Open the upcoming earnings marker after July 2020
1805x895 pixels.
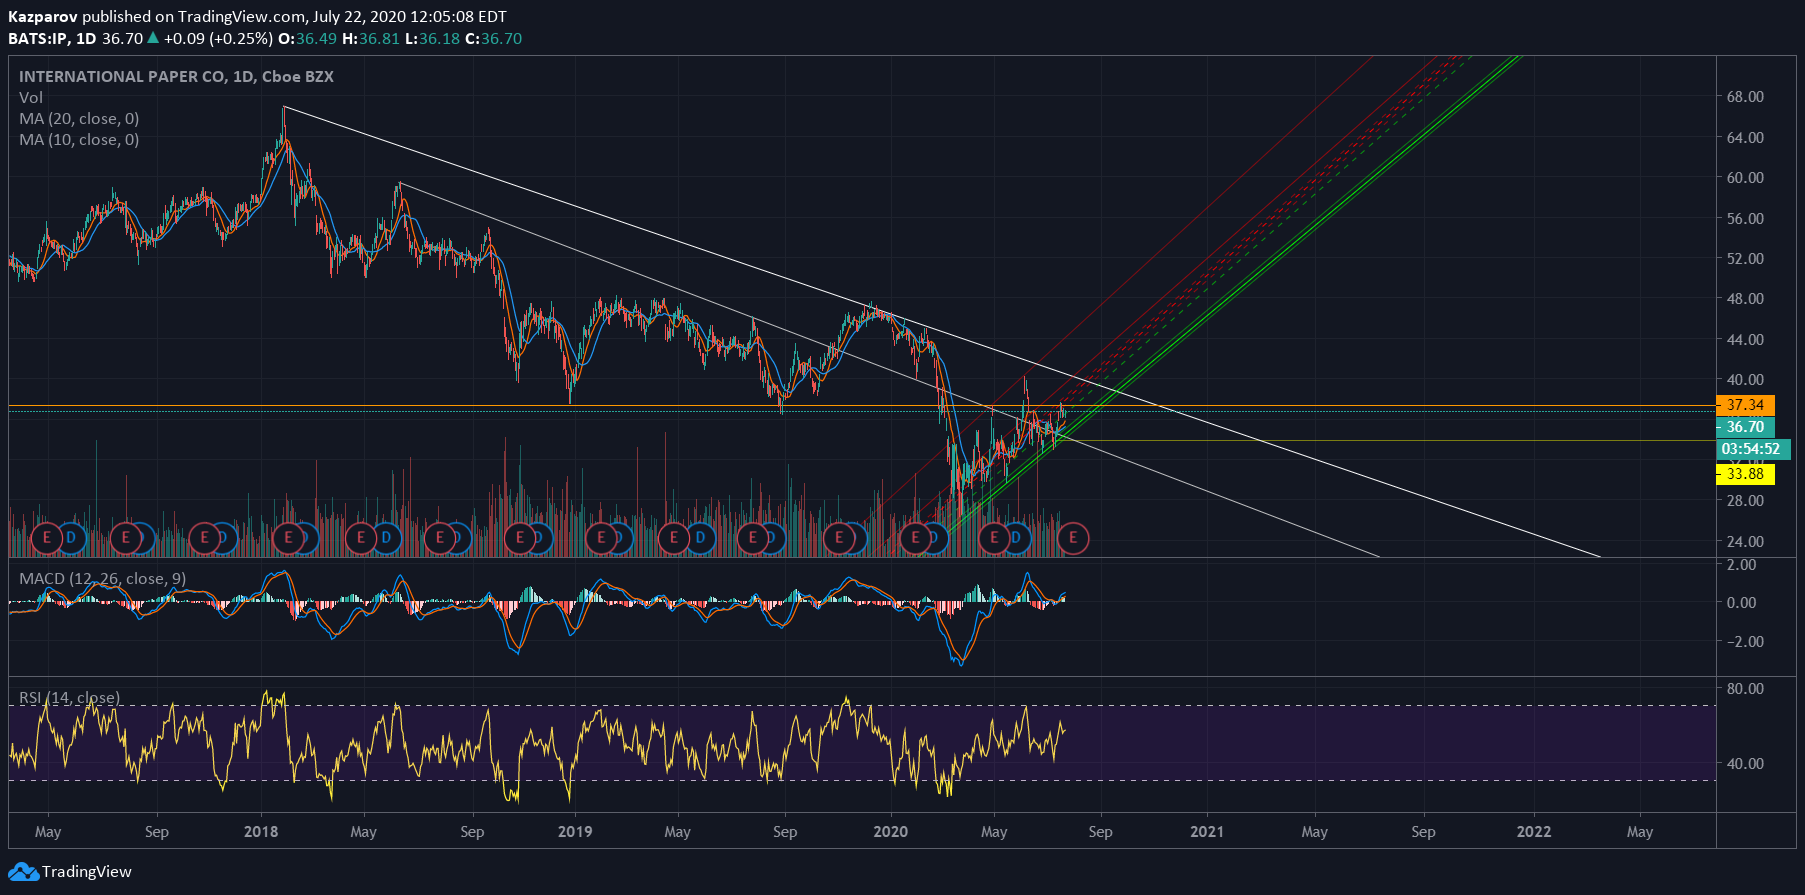pyautogui.click(x=1073, y=538)
